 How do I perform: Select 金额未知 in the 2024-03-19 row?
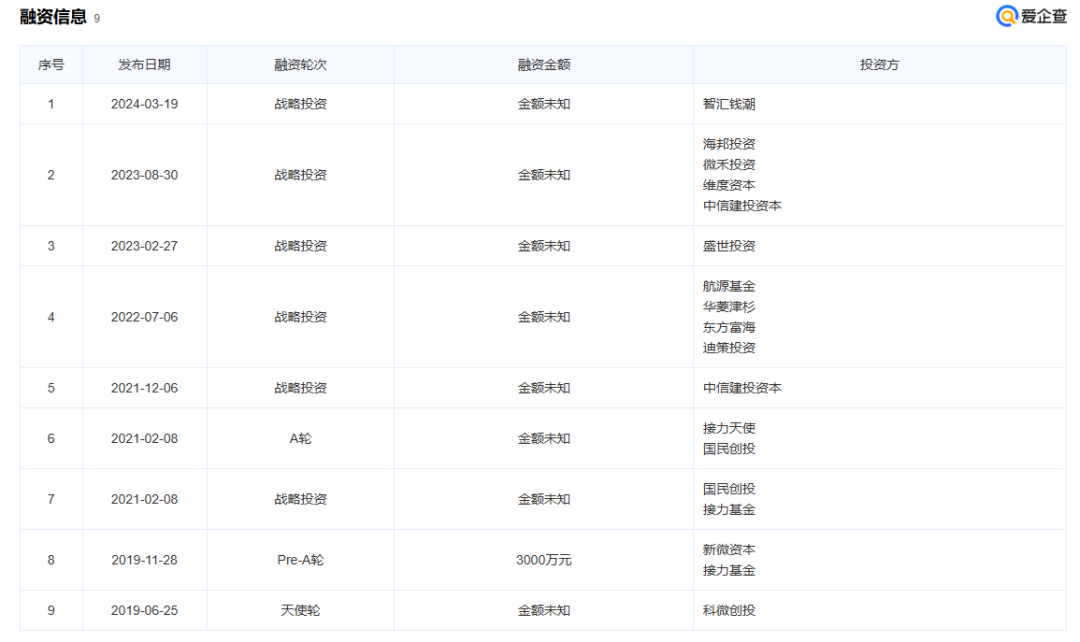[x=543, y=104]
